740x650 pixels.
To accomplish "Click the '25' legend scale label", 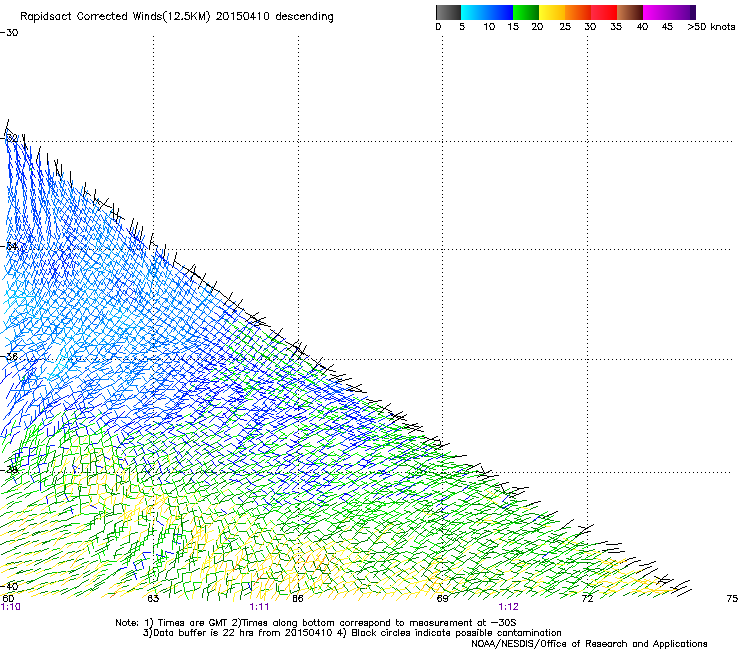I will tap(564, 27).
